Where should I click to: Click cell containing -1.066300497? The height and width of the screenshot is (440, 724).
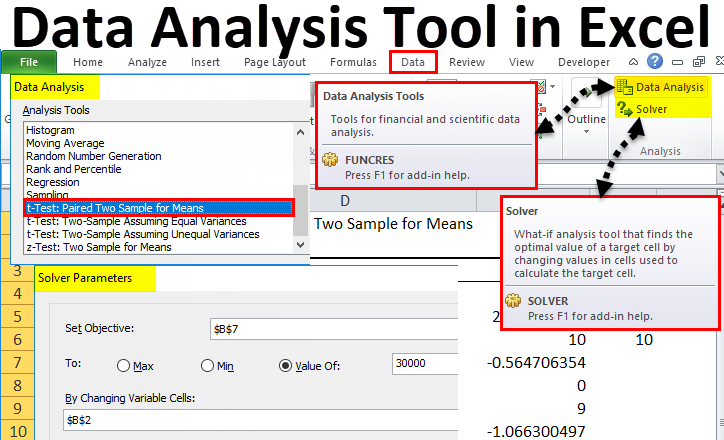click(x=536, y=432)
